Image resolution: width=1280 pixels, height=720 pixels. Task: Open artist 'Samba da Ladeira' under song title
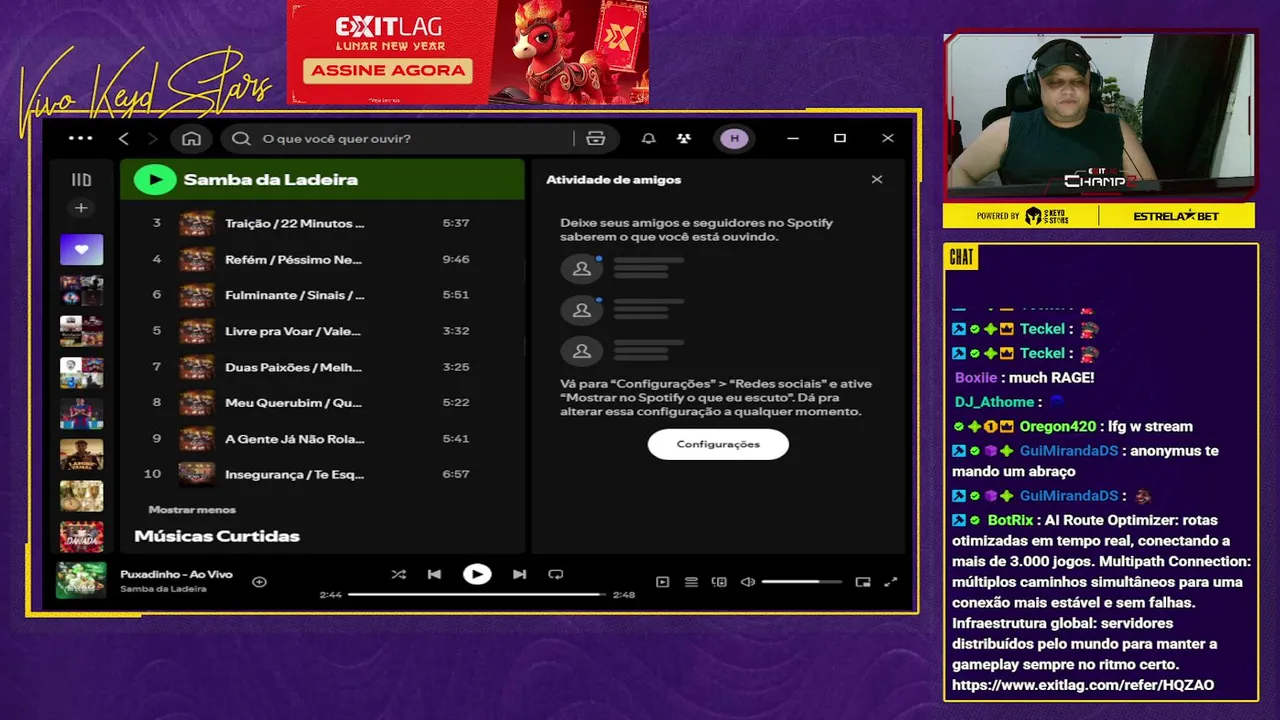(x=163, y=589)
